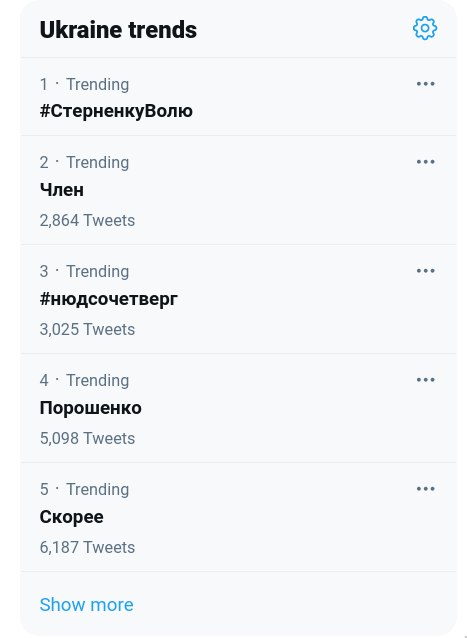Open the Член trending topic

[x=62, y=190]
